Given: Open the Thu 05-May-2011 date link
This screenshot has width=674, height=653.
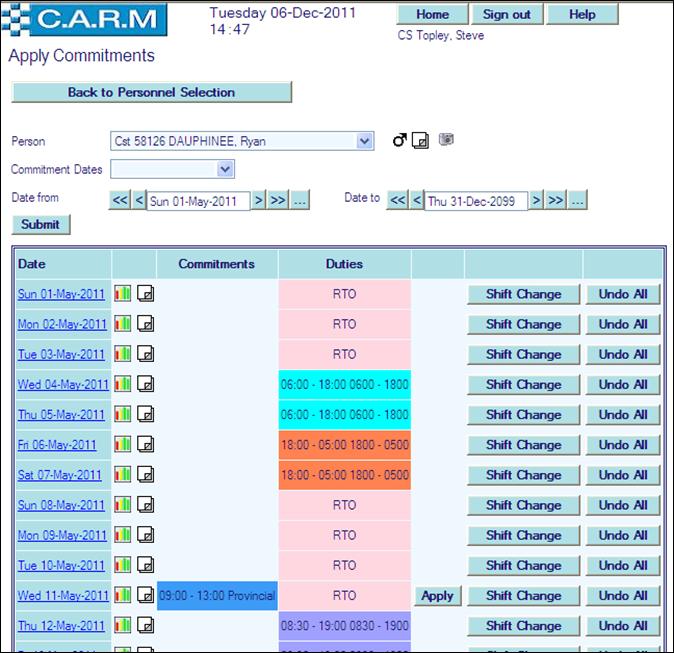Looking at the screenshot, I should click(61, 415).
